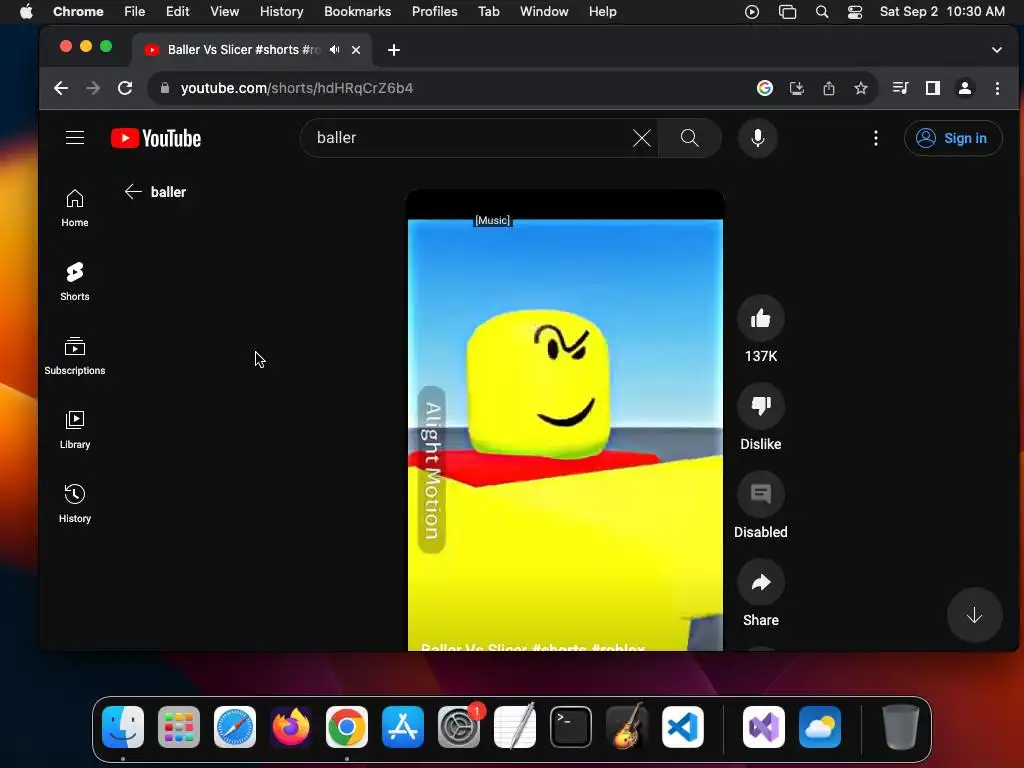Clear the search text with X
Image resolution: width=1024 pixels, height=768 pixels.
(642, 138)
